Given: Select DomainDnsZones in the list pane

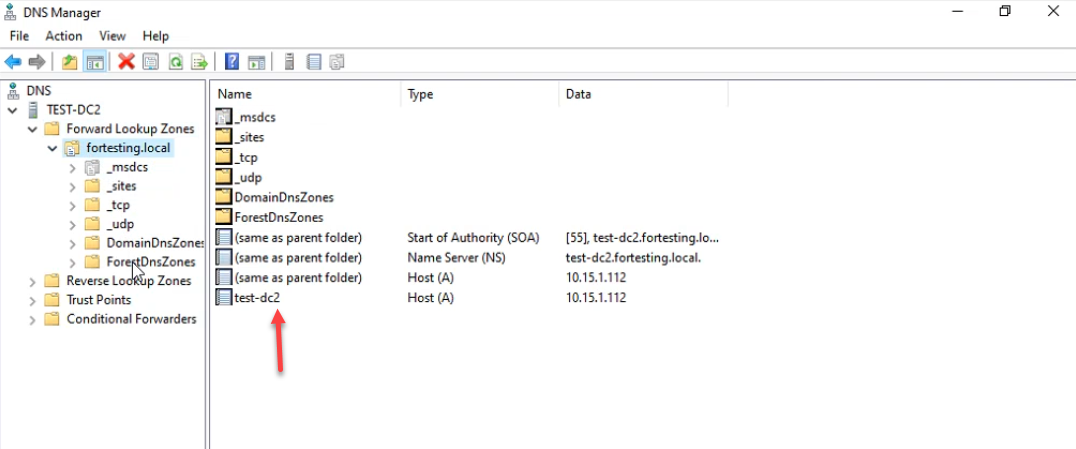Looking at the screenshot, I should coord(284,197).
